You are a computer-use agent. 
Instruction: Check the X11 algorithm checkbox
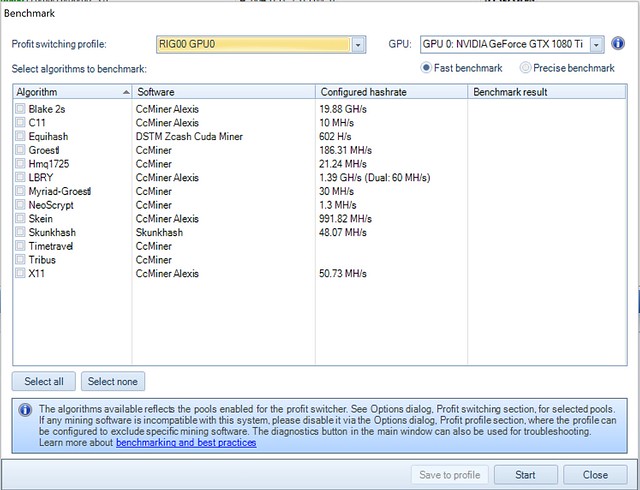(x=20, y=273)
